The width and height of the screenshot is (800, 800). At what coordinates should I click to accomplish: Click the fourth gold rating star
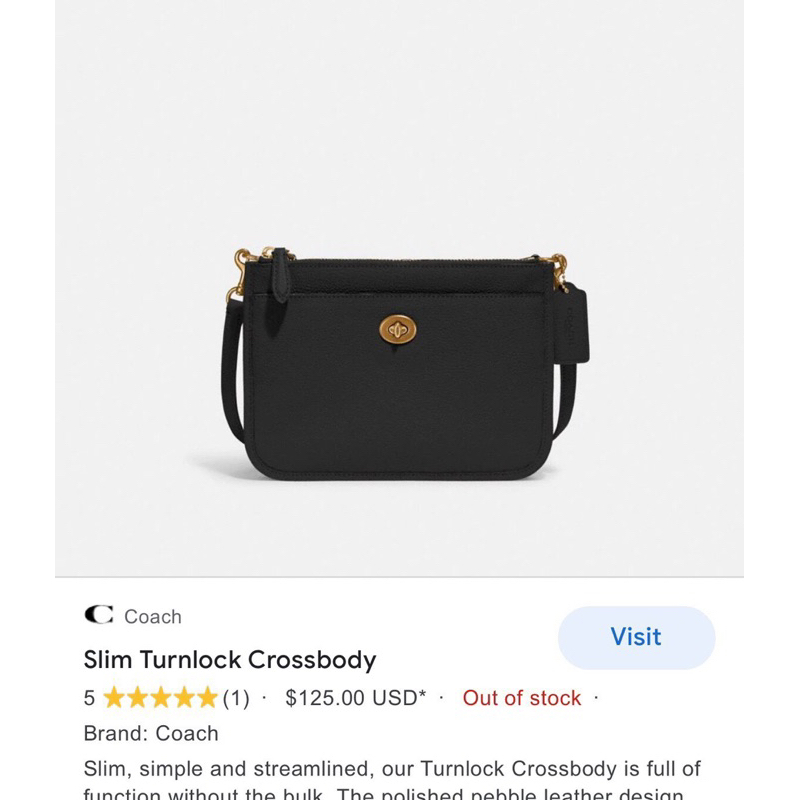coord(184,698)
